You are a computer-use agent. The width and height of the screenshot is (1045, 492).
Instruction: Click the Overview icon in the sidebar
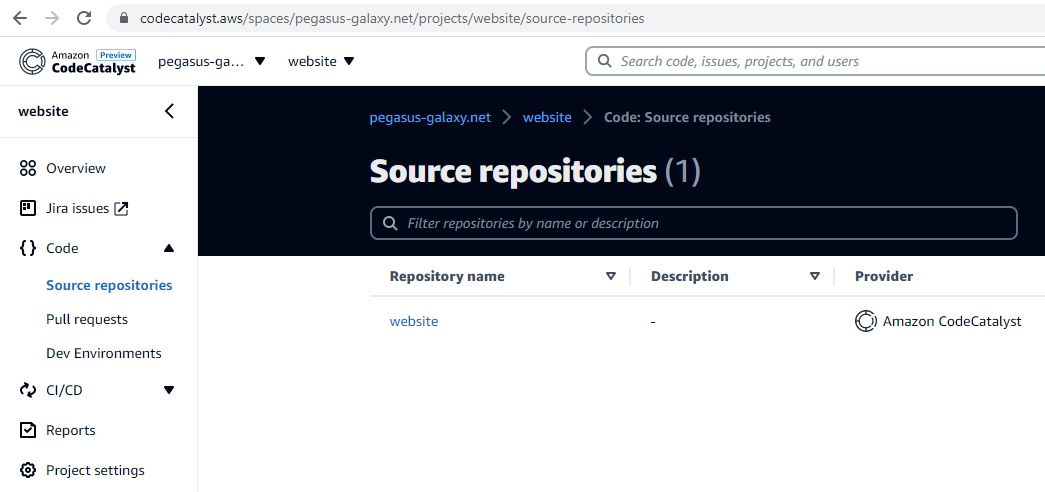tap(27, 168)
